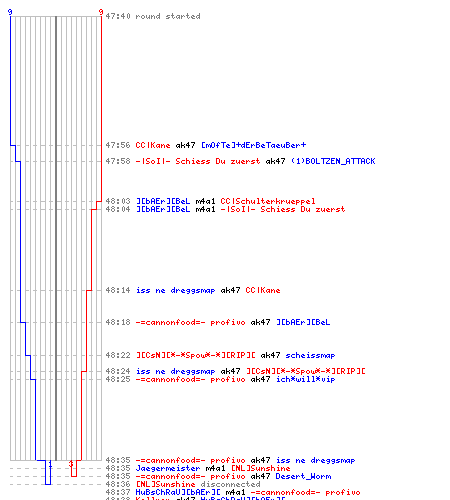Screen dimensions: 450x500
Task: Select player name CC|Kane at 47:56
Action: tap(153, 145)
